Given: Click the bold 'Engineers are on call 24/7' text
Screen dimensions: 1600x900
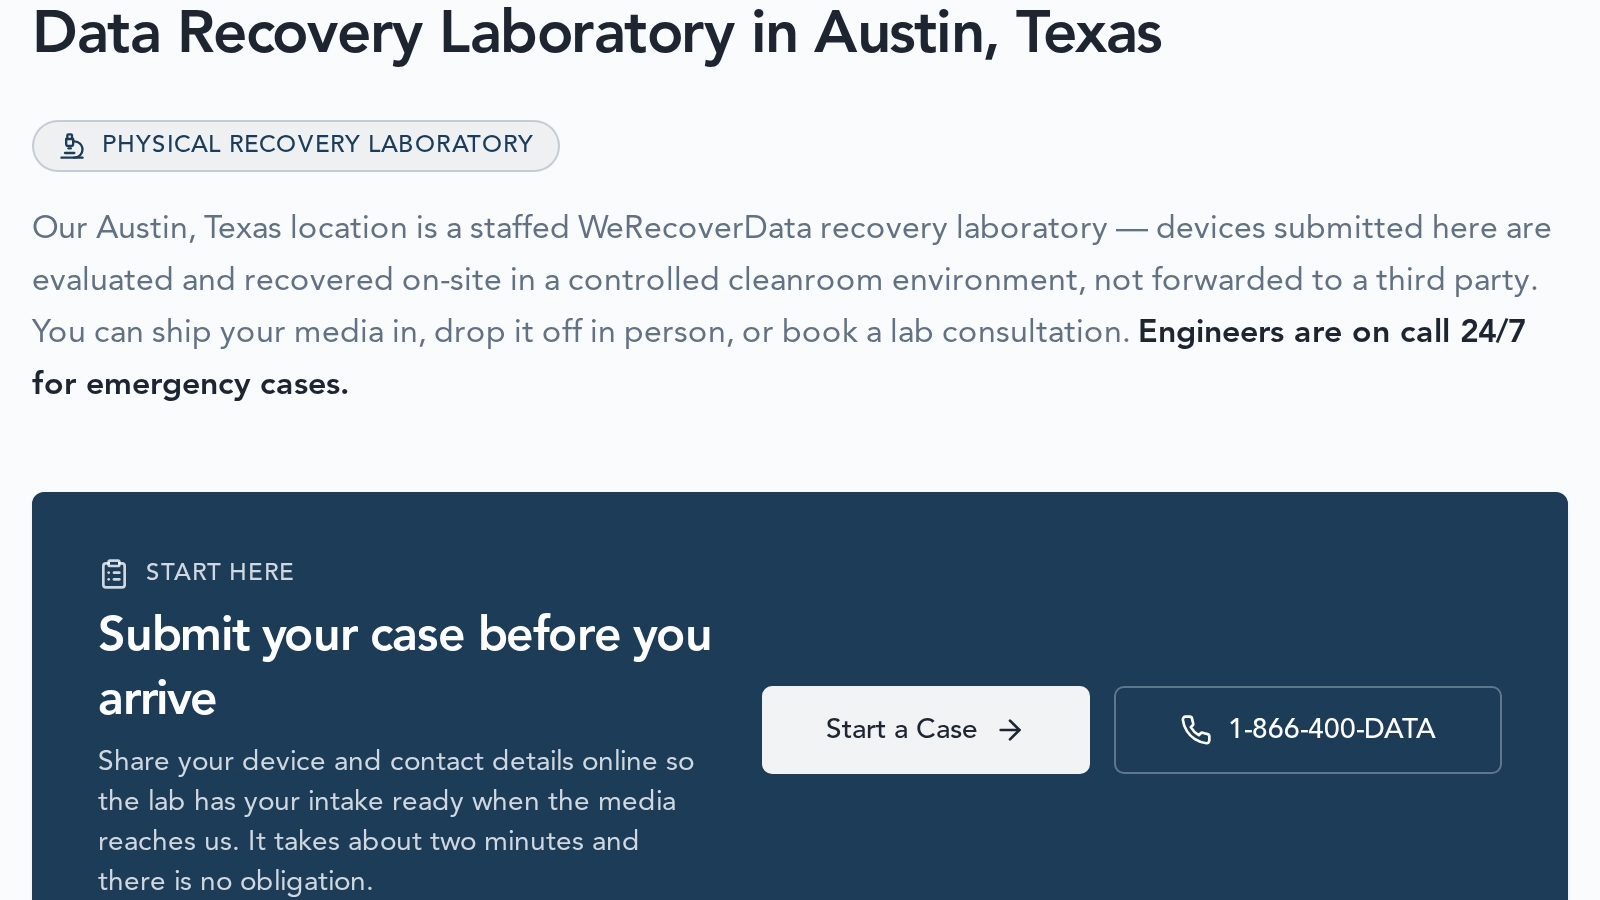Looking at the screenshot, I should coord(1332,332).
